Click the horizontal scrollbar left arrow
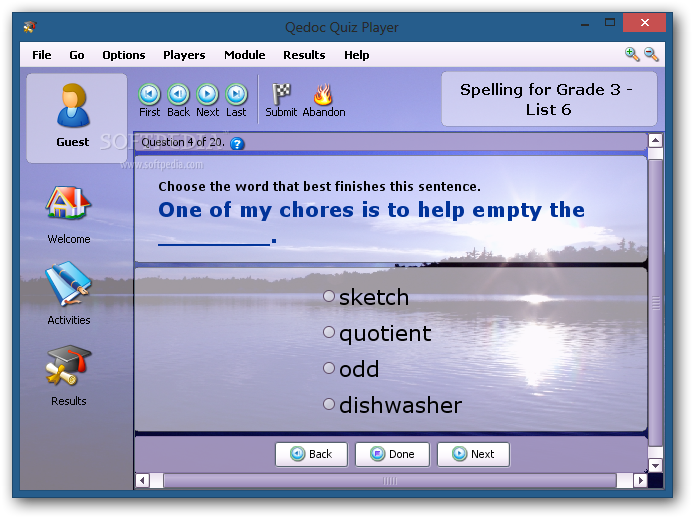The width and height of the screenshot is (693, 518). tap(142, 480)
